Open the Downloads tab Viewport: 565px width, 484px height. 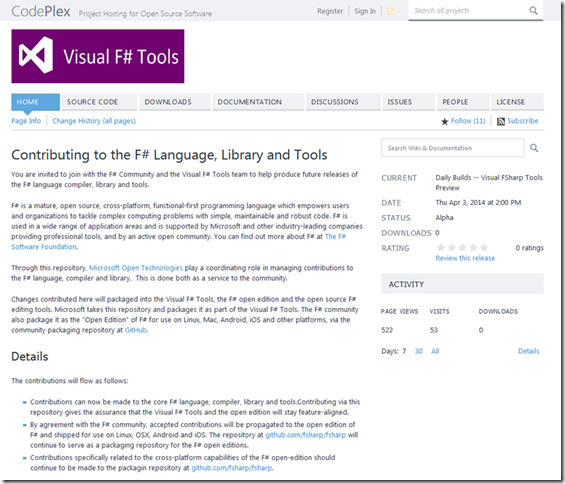click(175, 102)
